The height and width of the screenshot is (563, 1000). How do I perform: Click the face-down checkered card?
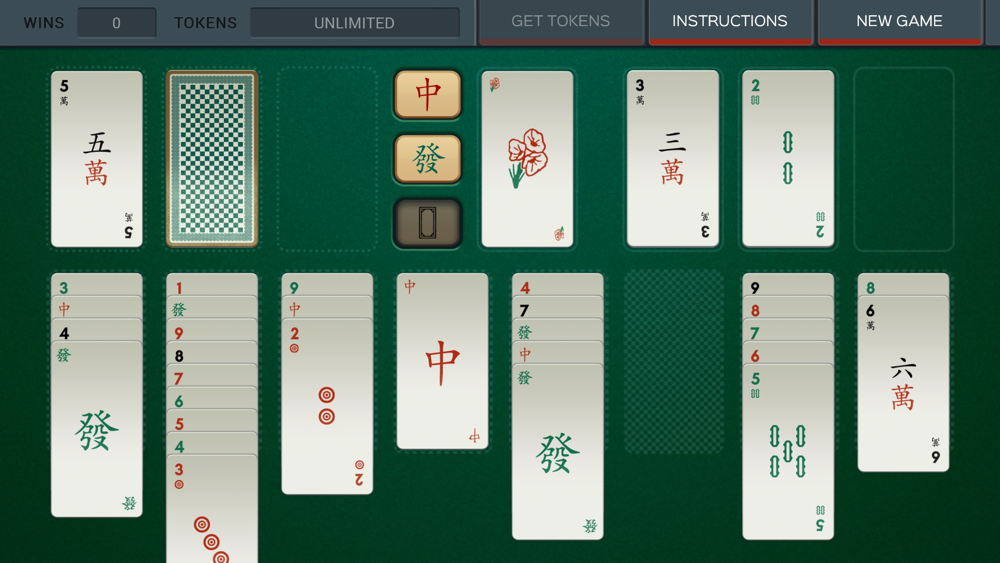[212, 159]
